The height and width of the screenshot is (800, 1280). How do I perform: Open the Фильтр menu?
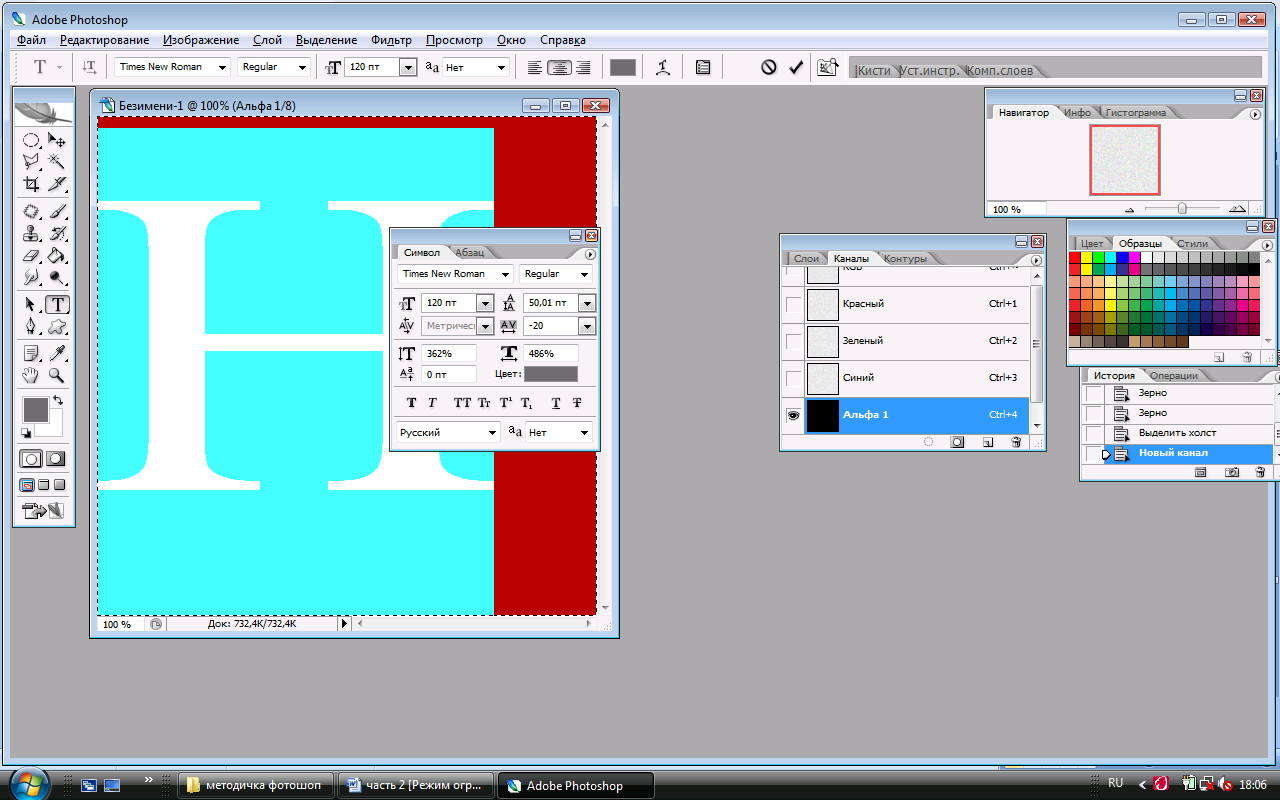pos(391,40)
